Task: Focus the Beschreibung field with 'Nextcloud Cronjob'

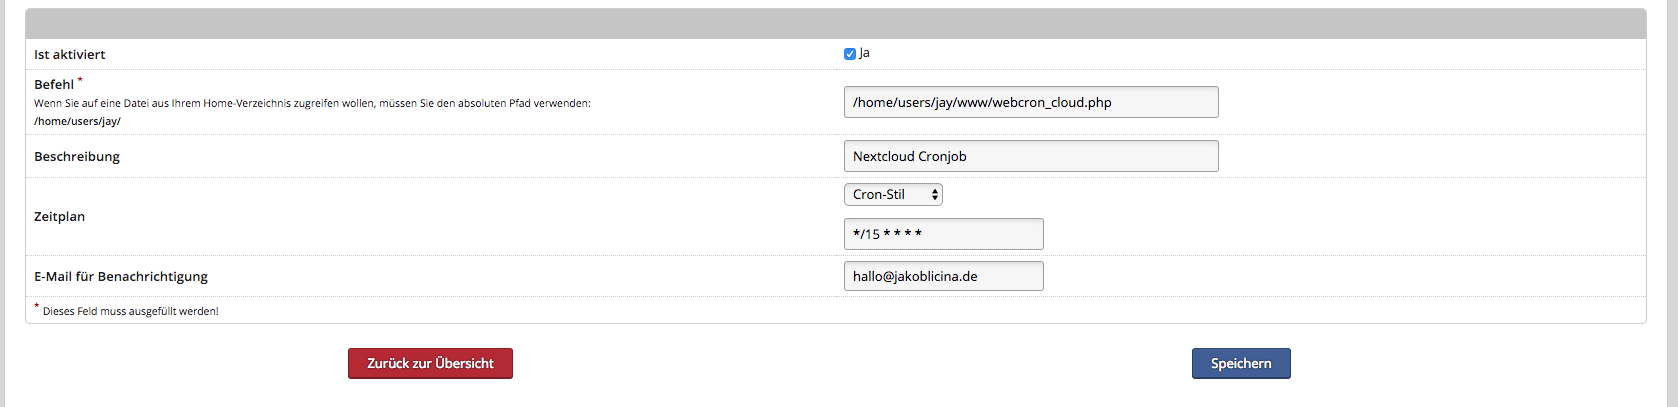Action: (1030, 156)
